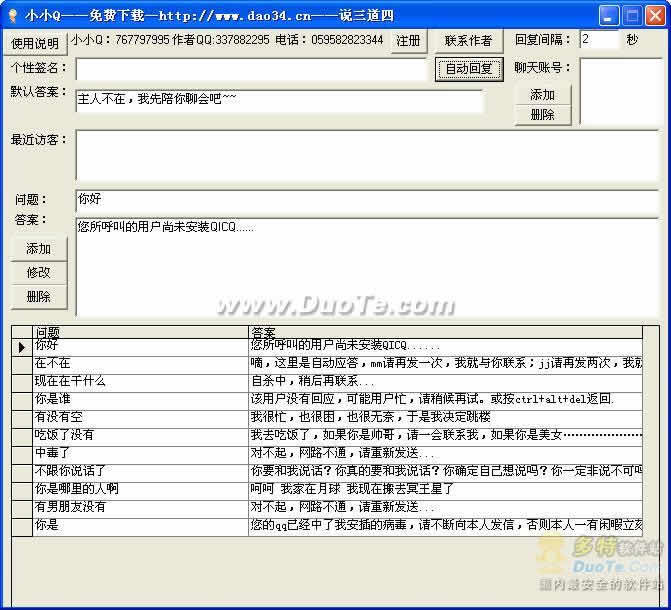Screen dimensions: 671x610
Task: Click the row selector arrow beside 你好
Action: [22, 346]
